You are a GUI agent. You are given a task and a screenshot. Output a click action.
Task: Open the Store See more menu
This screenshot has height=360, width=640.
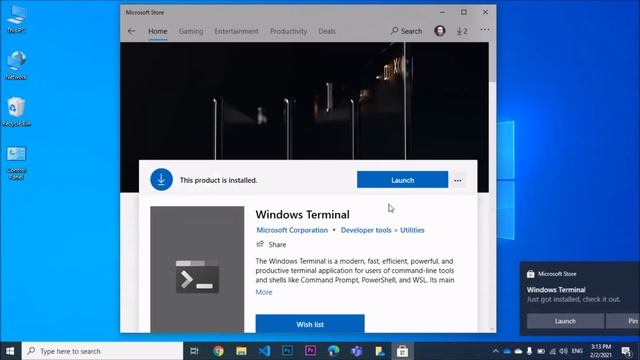click(484, 30)
